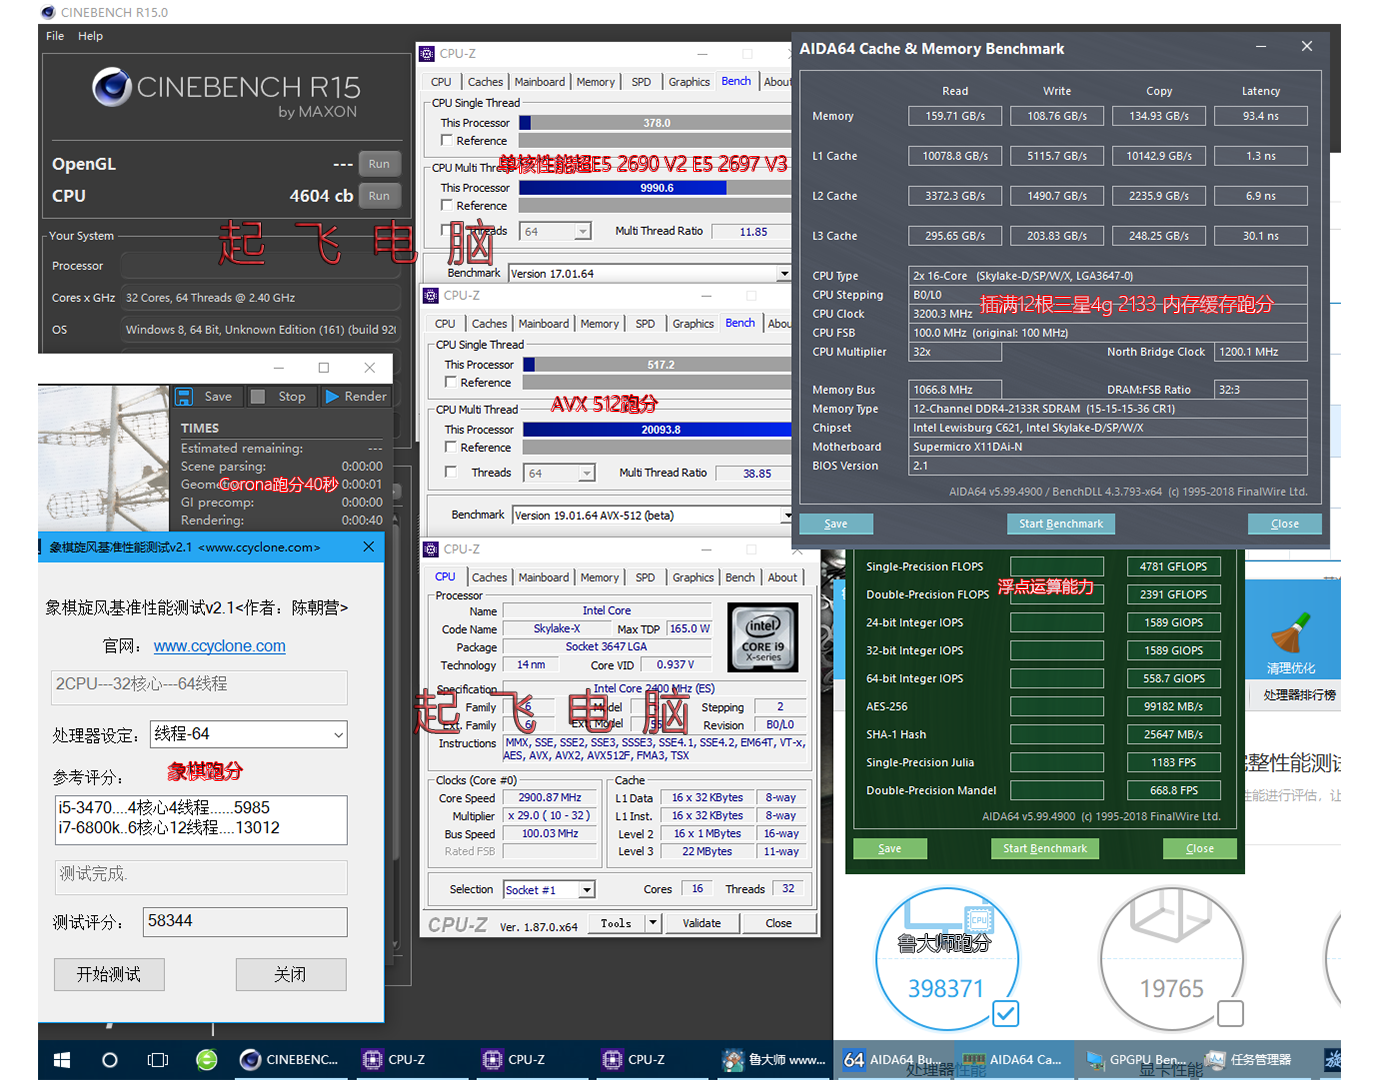Open About tab in bottom CPU-Z window

pos(783,578)
